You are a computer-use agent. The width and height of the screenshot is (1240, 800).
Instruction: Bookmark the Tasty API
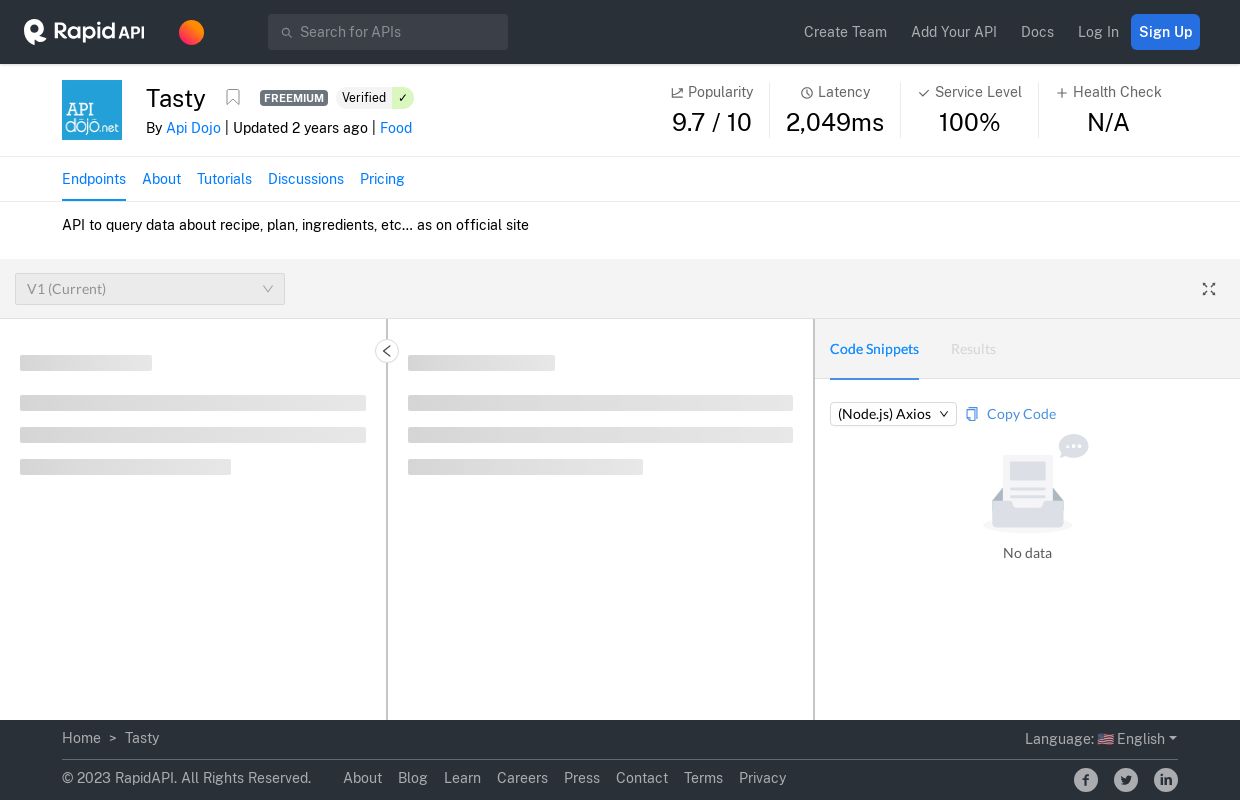click(233, 97)
